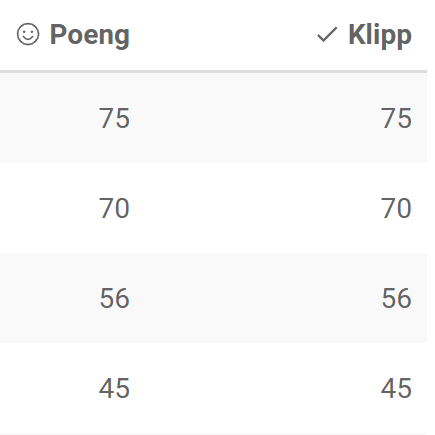Sort by the Poeng column header text
The height and width of the screenshot is (435, 435).
coord(90,36)
